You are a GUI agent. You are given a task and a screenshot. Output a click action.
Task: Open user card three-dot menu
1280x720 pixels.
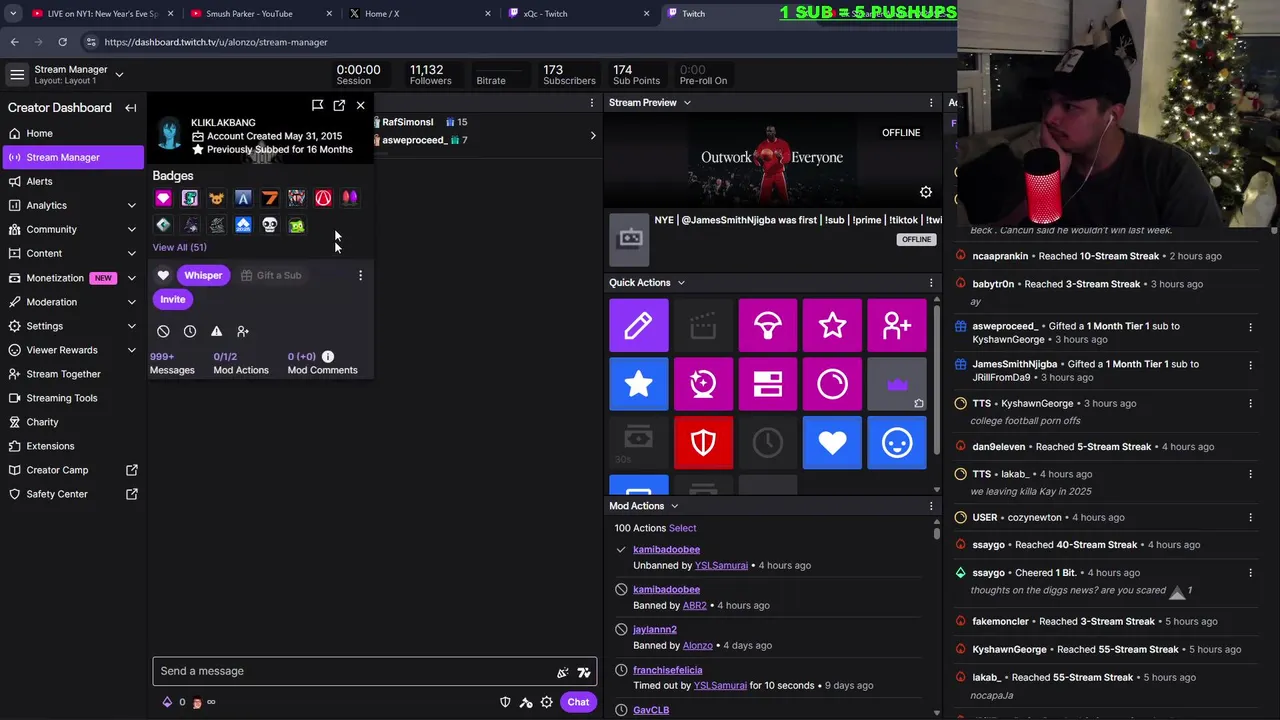[x=361, y=275]
